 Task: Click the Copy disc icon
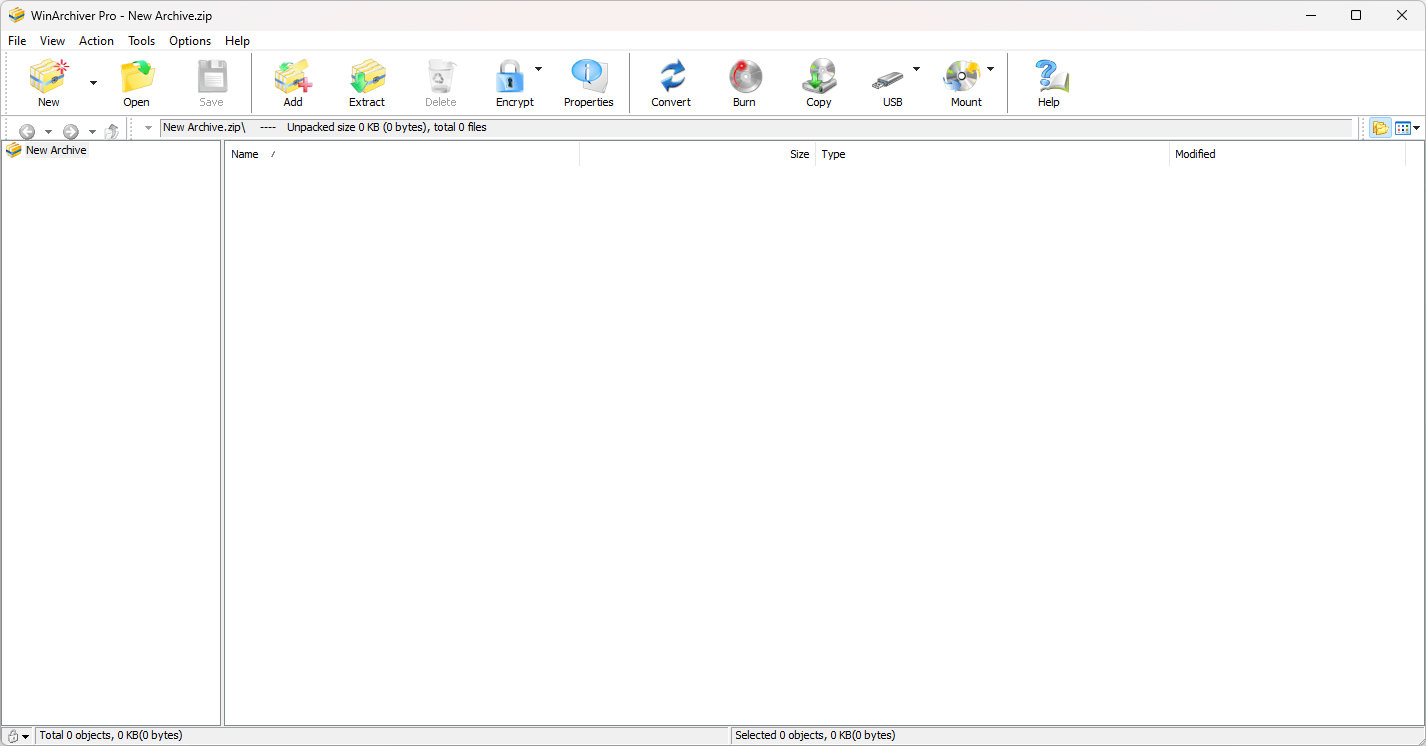coord(818,78)
